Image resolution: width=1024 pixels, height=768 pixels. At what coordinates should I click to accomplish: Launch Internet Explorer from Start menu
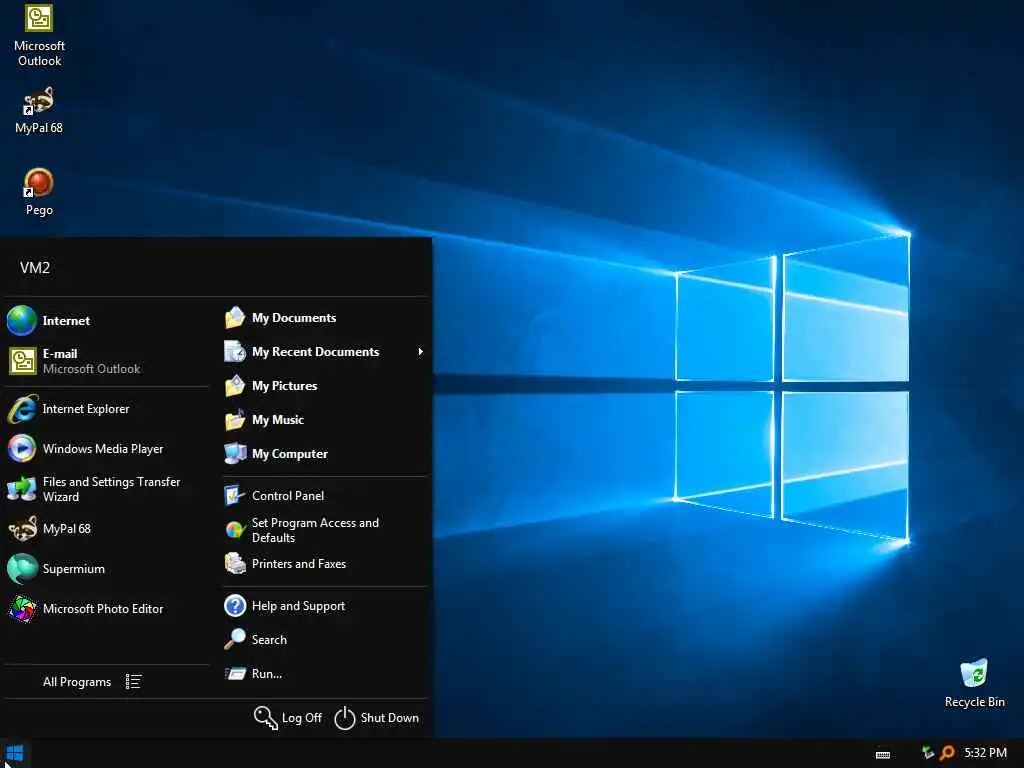click(106, 409)
